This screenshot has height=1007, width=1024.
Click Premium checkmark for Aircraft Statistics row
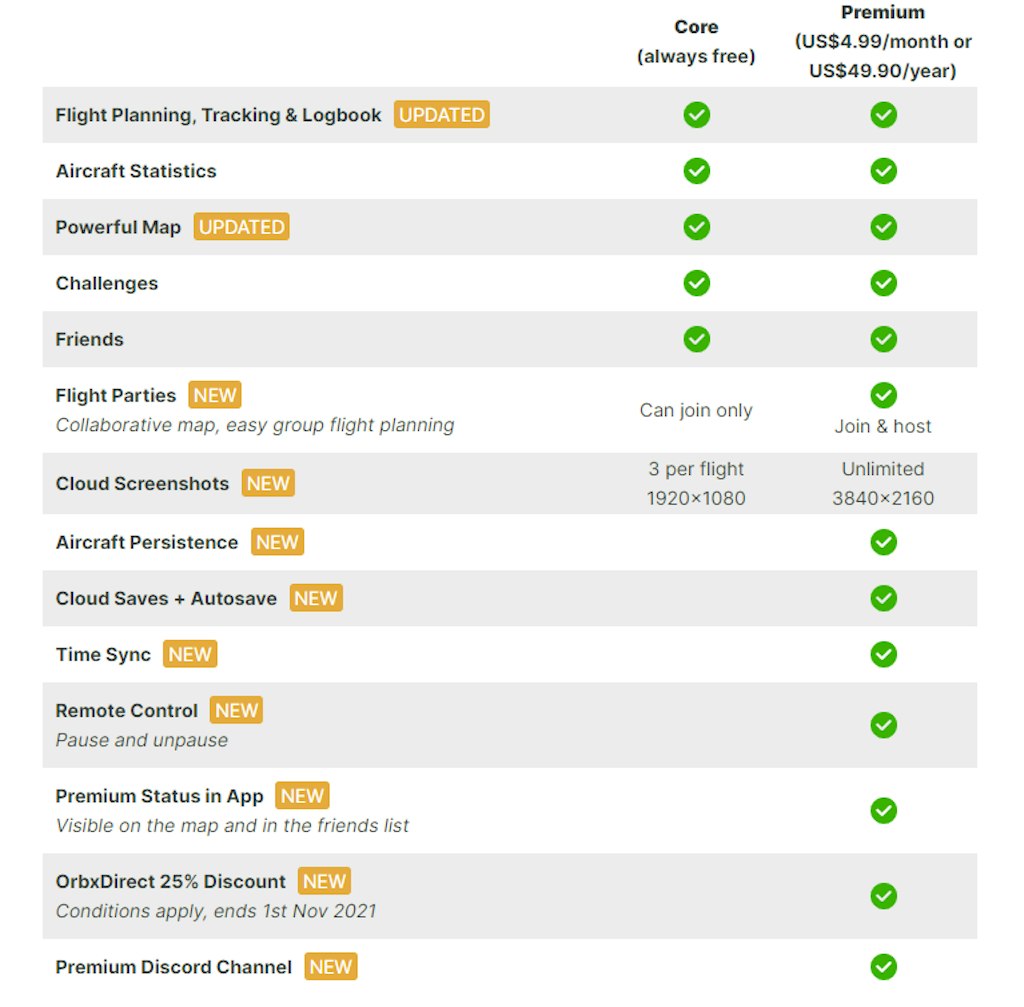coord(883,171)
